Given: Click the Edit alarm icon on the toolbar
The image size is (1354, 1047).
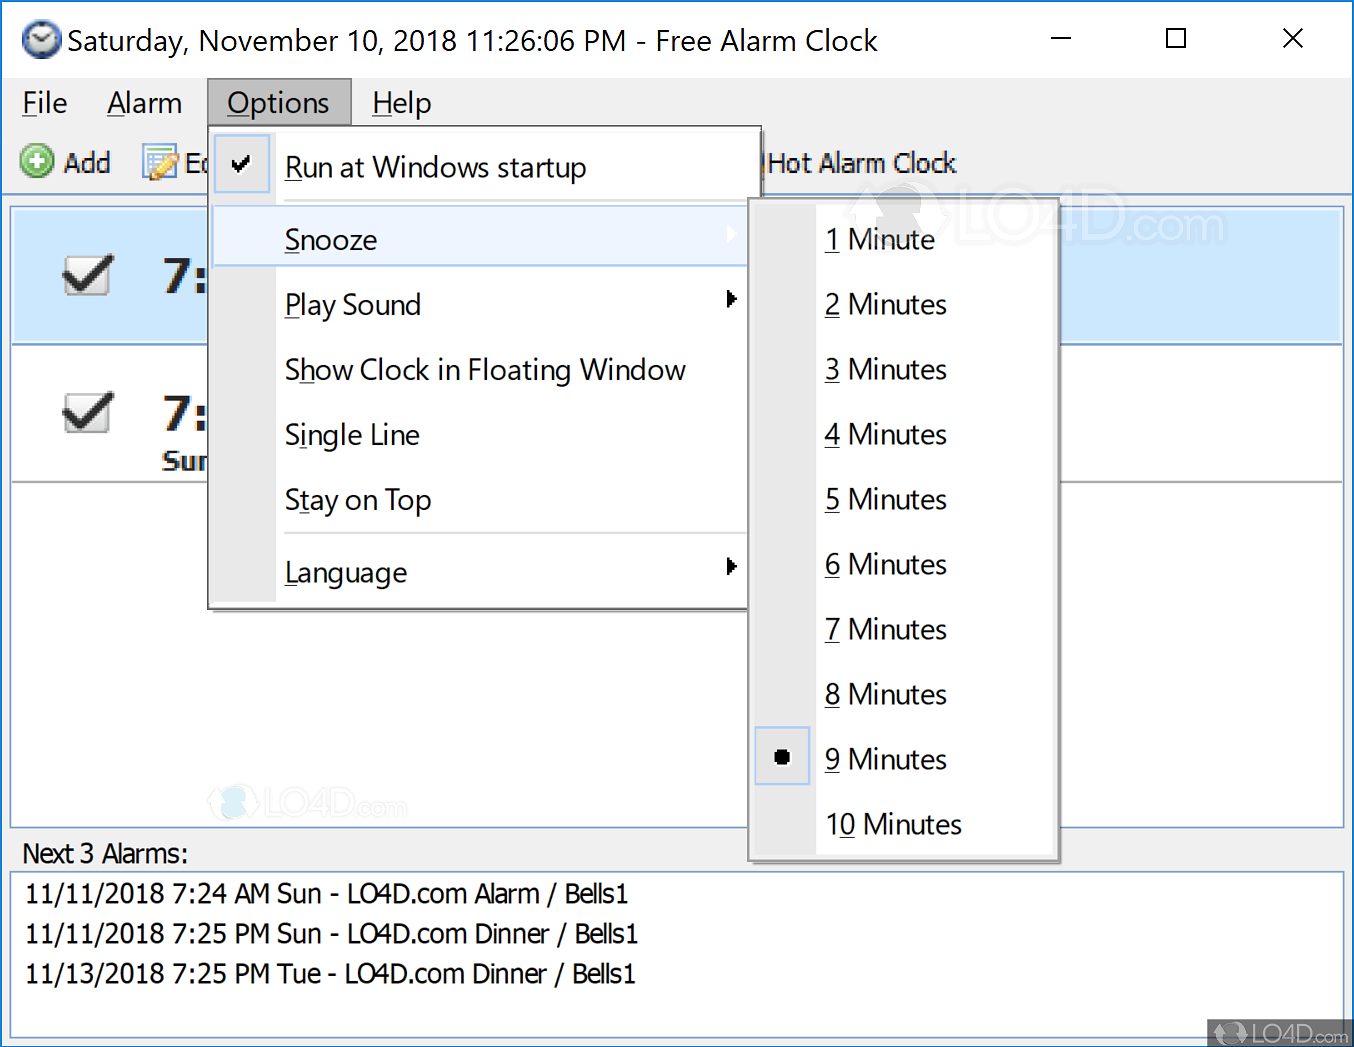Looking at the screenshot, I should tap(162, 162).
